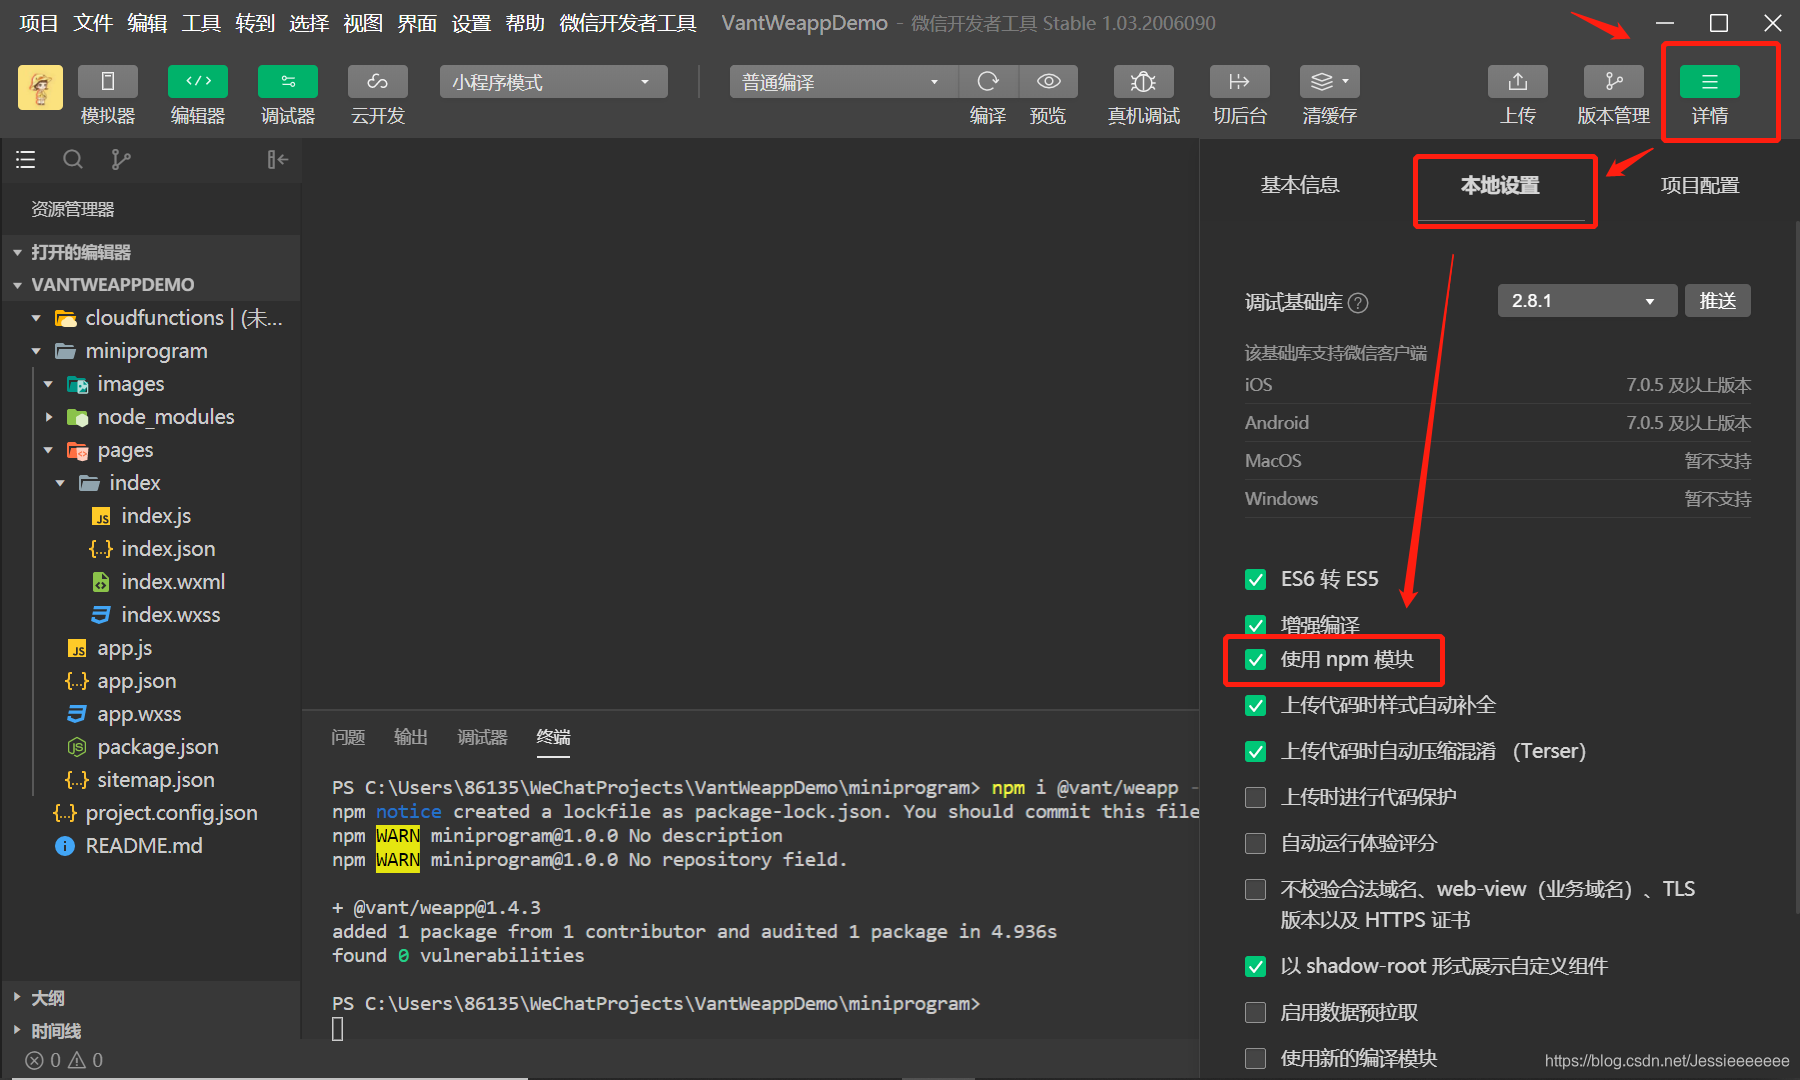Toggle 使用 npm 模块 checkbox
The image size is (1800, 1080).
pos(1256,659)
